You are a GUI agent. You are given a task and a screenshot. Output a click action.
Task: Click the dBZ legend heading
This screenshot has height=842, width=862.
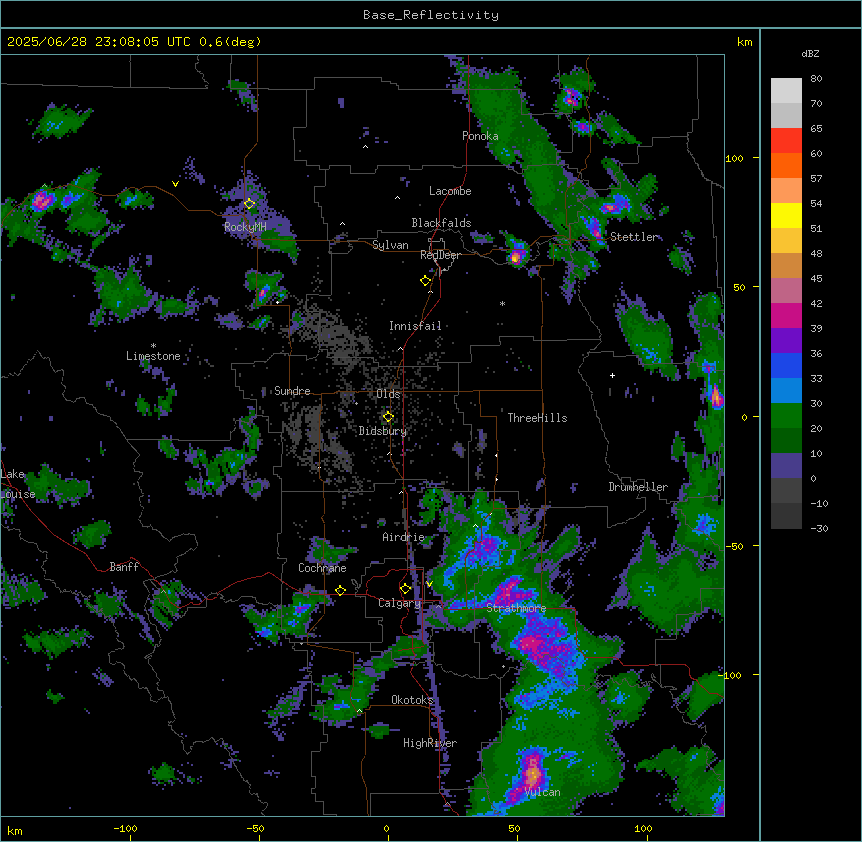(x=810, y=53)
